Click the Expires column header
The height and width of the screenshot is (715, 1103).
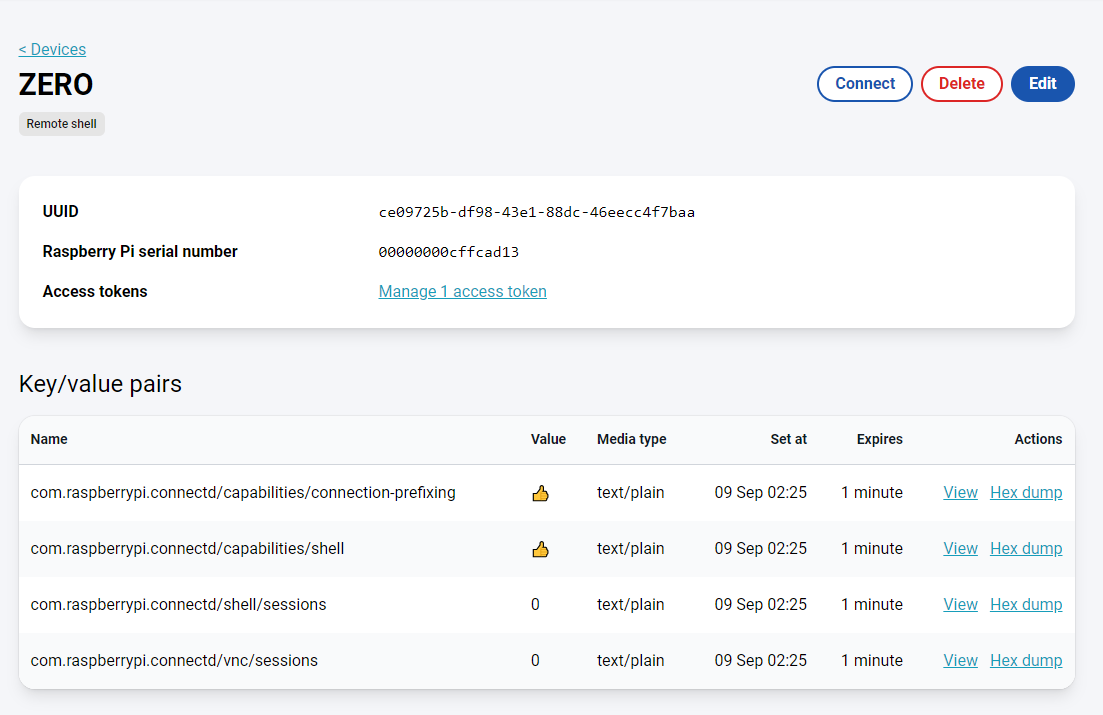click(x=879, y=439)
